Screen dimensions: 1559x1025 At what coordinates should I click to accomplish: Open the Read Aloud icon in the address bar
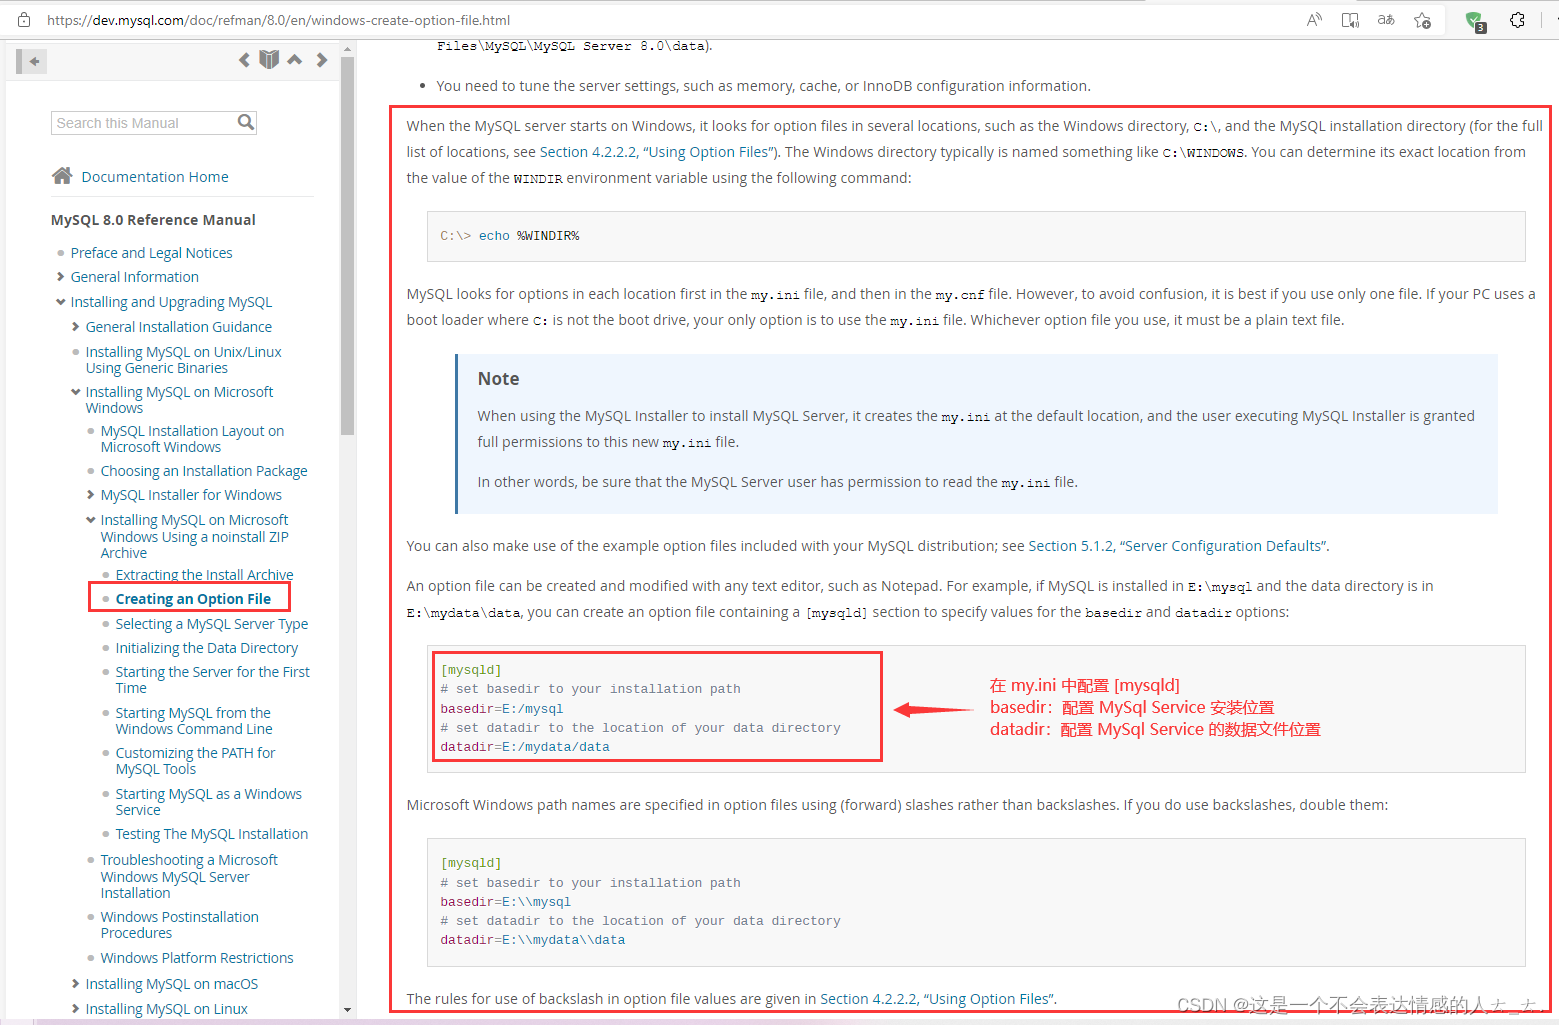1314,20
